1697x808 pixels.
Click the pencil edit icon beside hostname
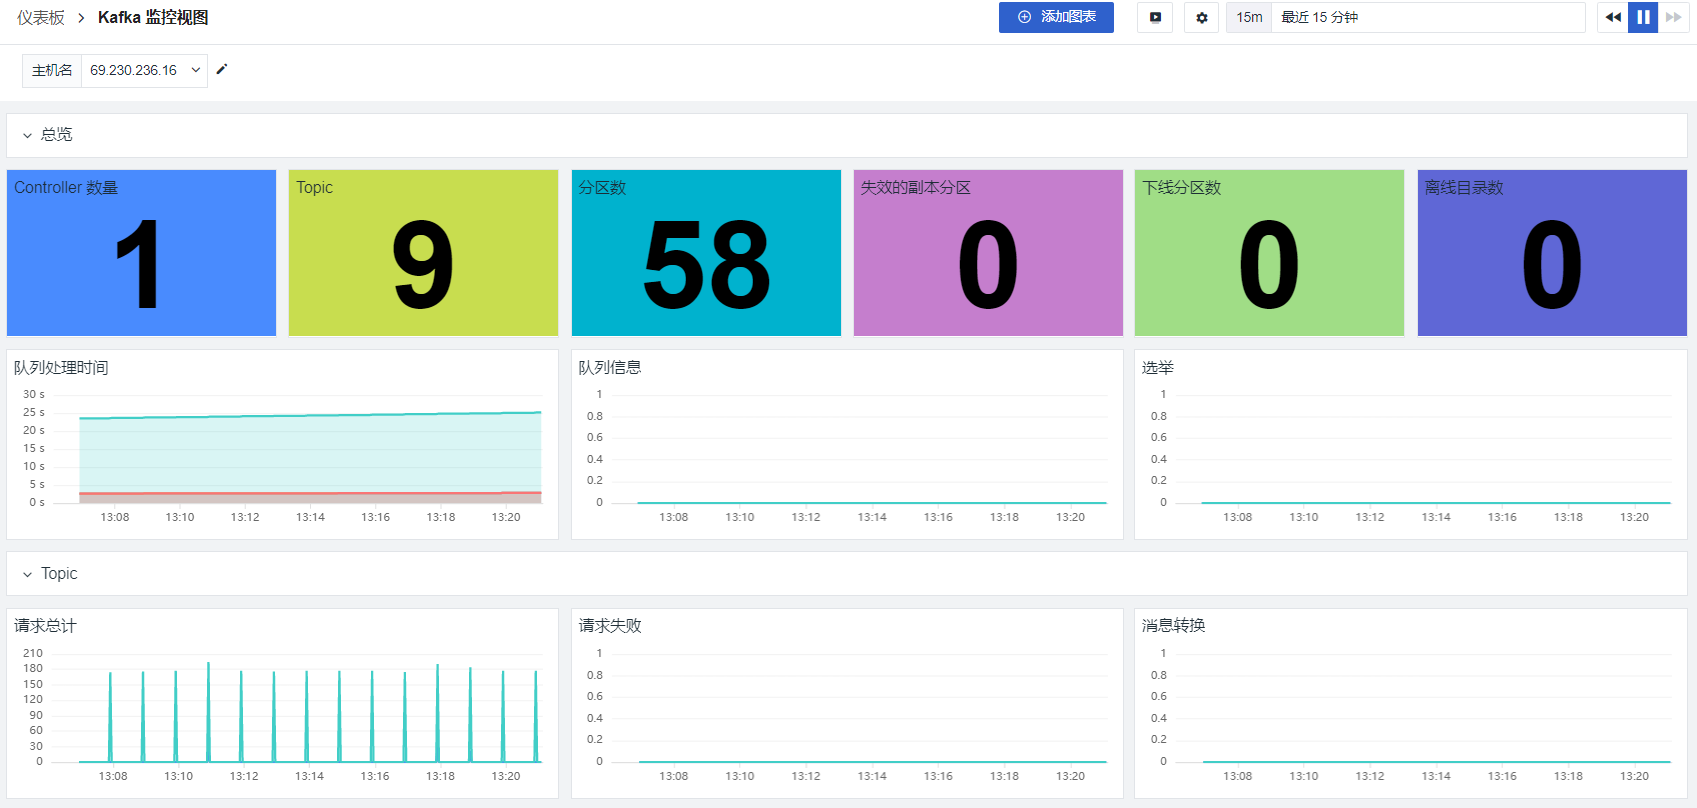click(x=222, y=70)
